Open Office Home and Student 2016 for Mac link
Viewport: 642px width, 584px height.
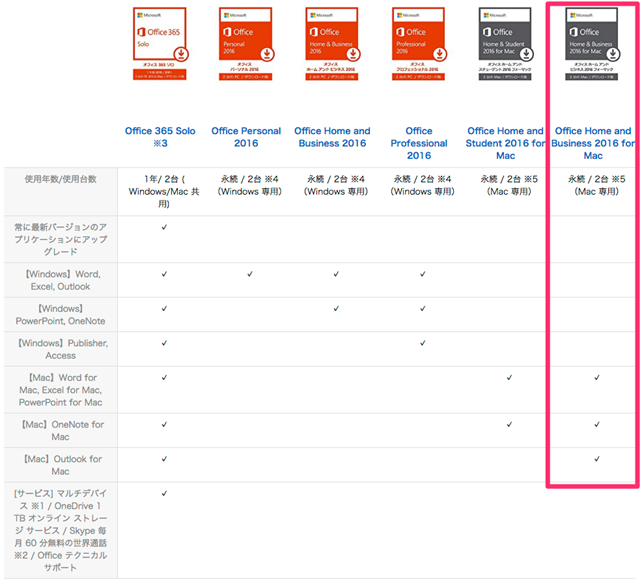(506, 143)
